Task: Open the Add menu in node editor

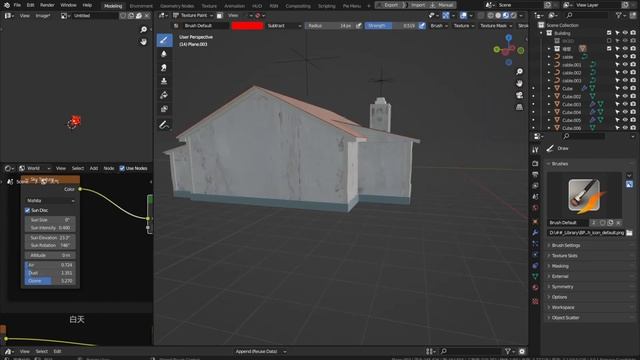Action: point(93,168)
